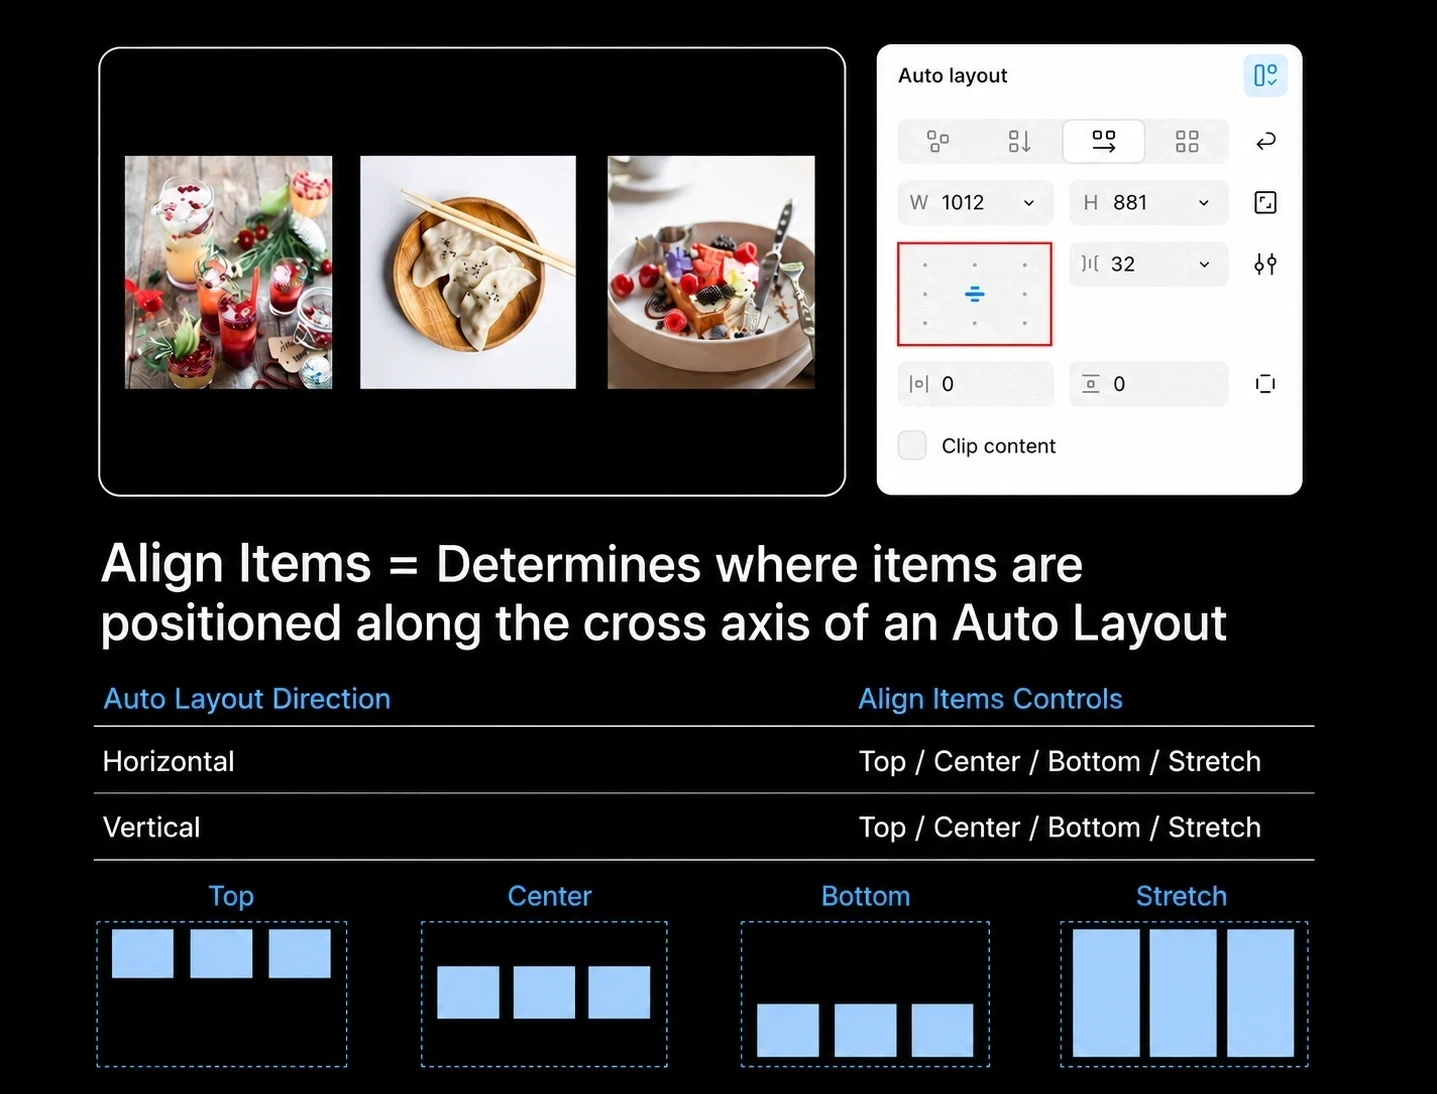
Task: Click the gap spacing icon before 32
Action: [x=1090, y=264]
